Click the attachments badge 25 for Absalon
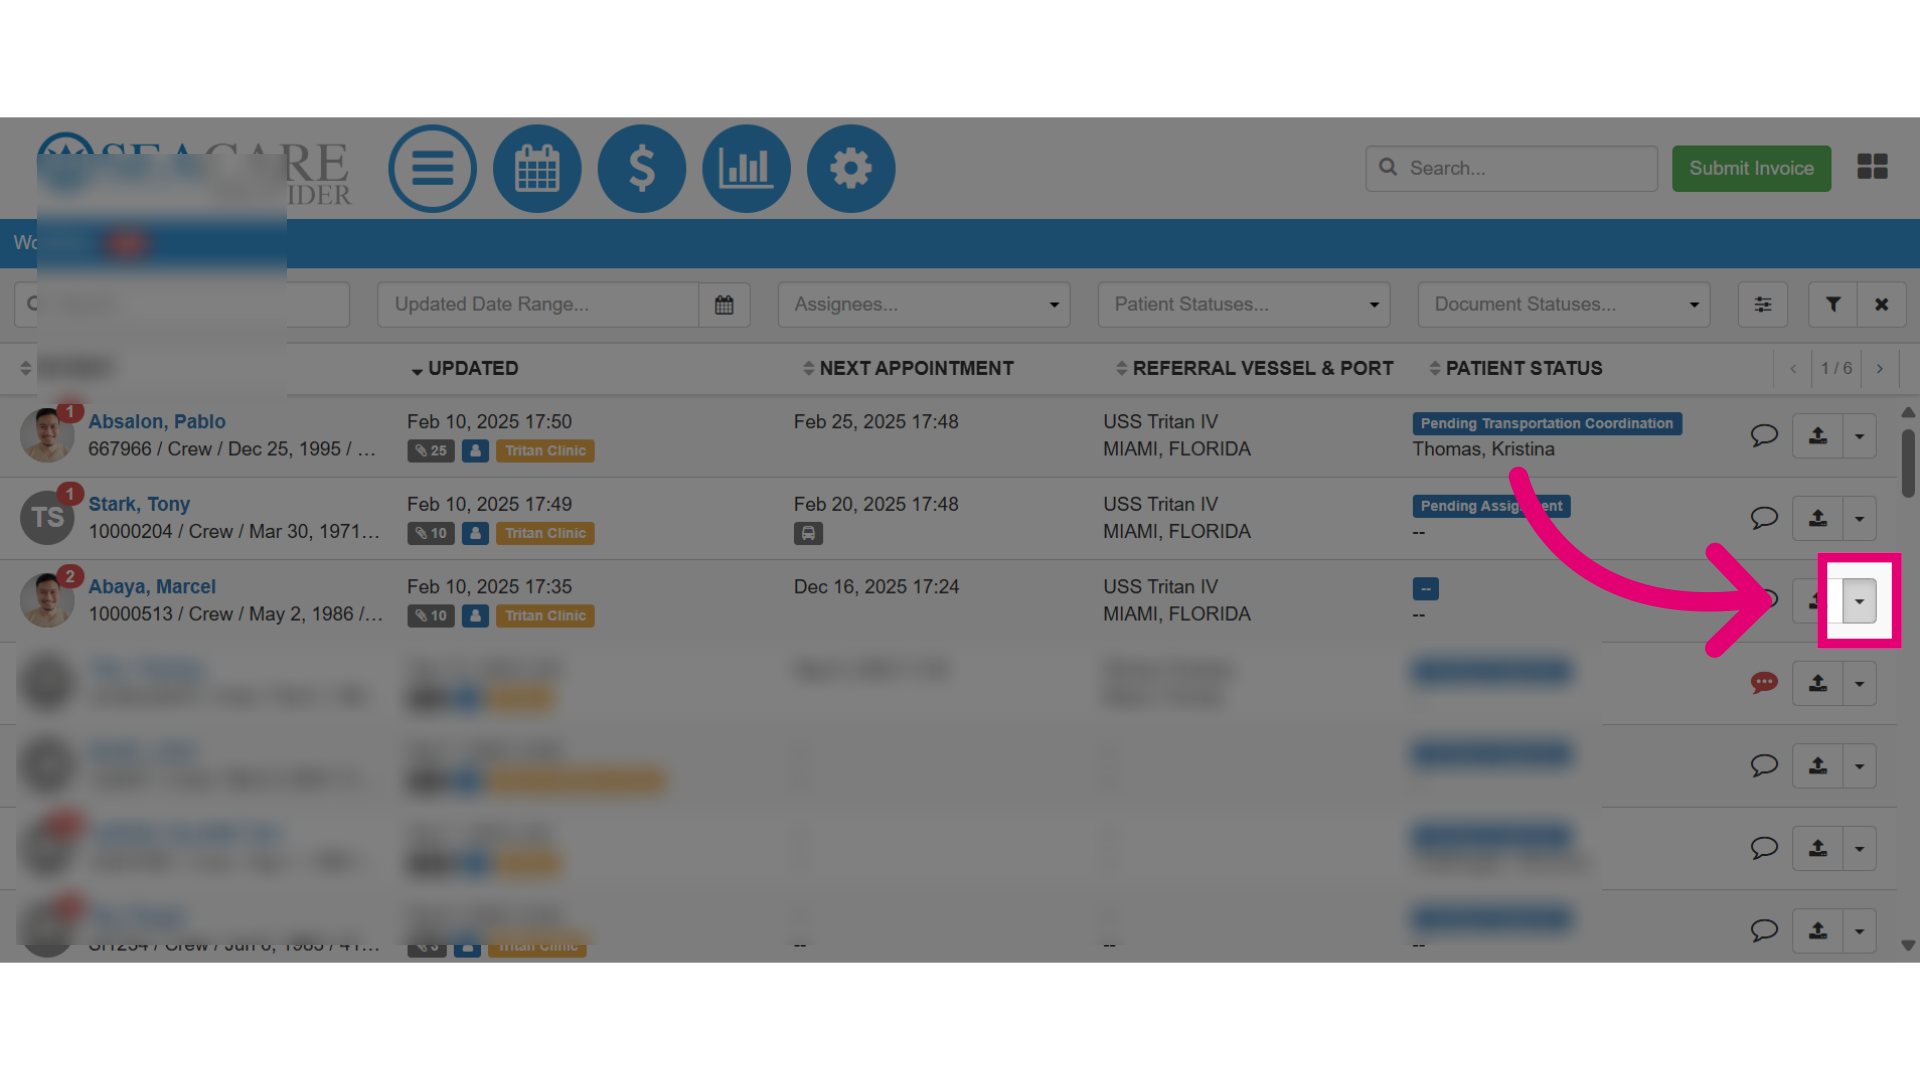 tap(431, 451)
